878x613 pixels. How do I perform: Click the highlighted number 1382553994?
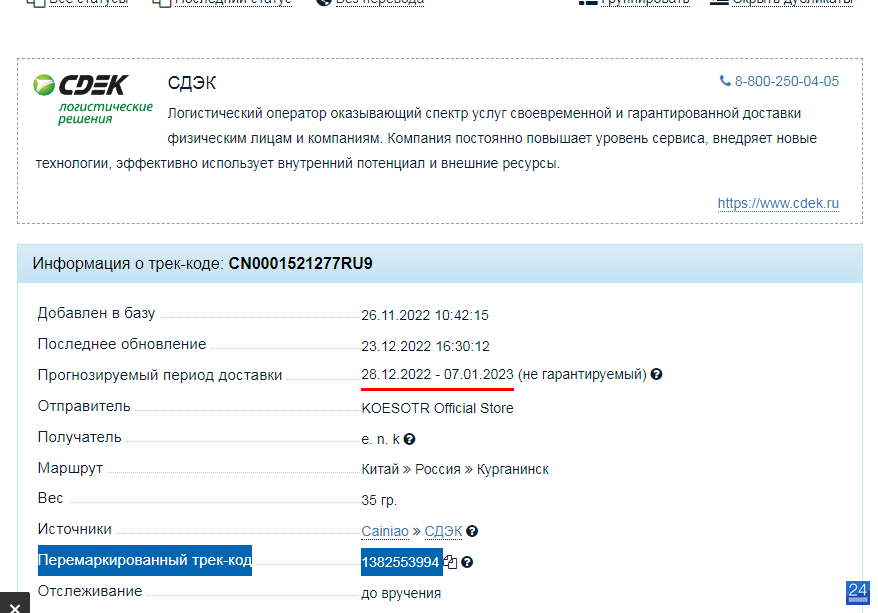(x=401, y=562)
